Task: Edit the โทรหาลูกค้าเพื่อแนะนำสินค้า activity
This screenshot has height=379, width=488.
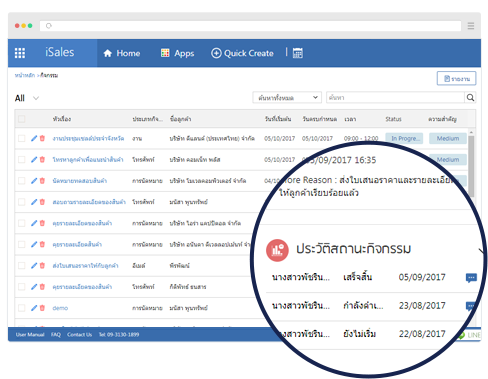Action: tap(34, 160)
